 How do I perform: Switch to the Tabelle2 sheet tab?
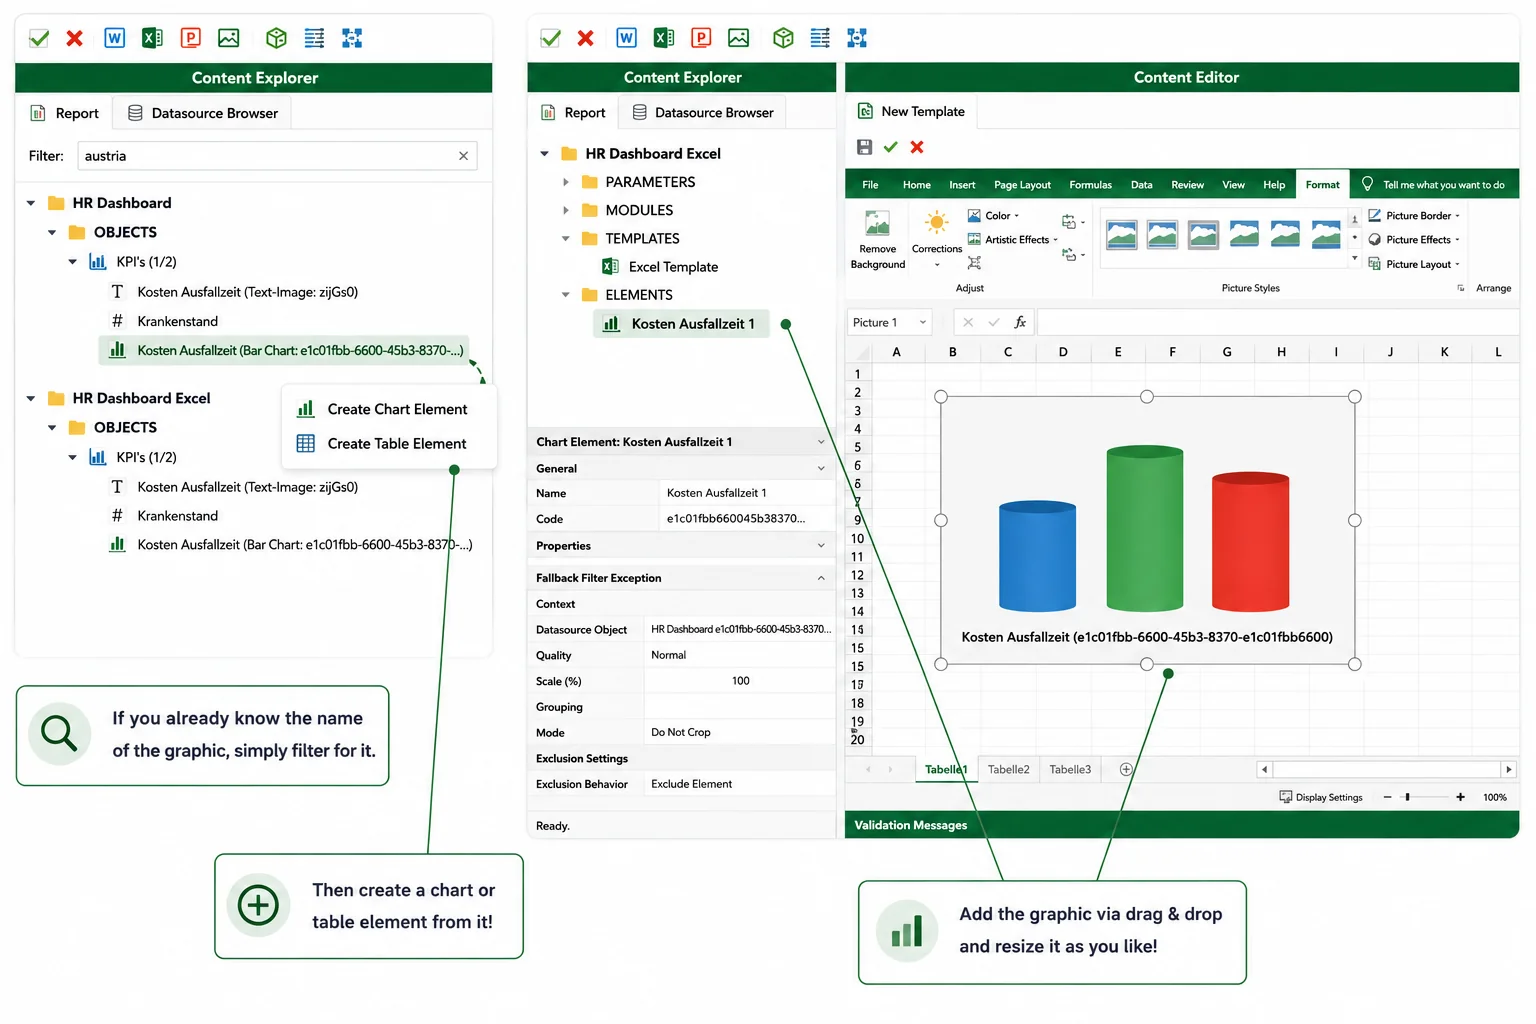coord(1008,769)
